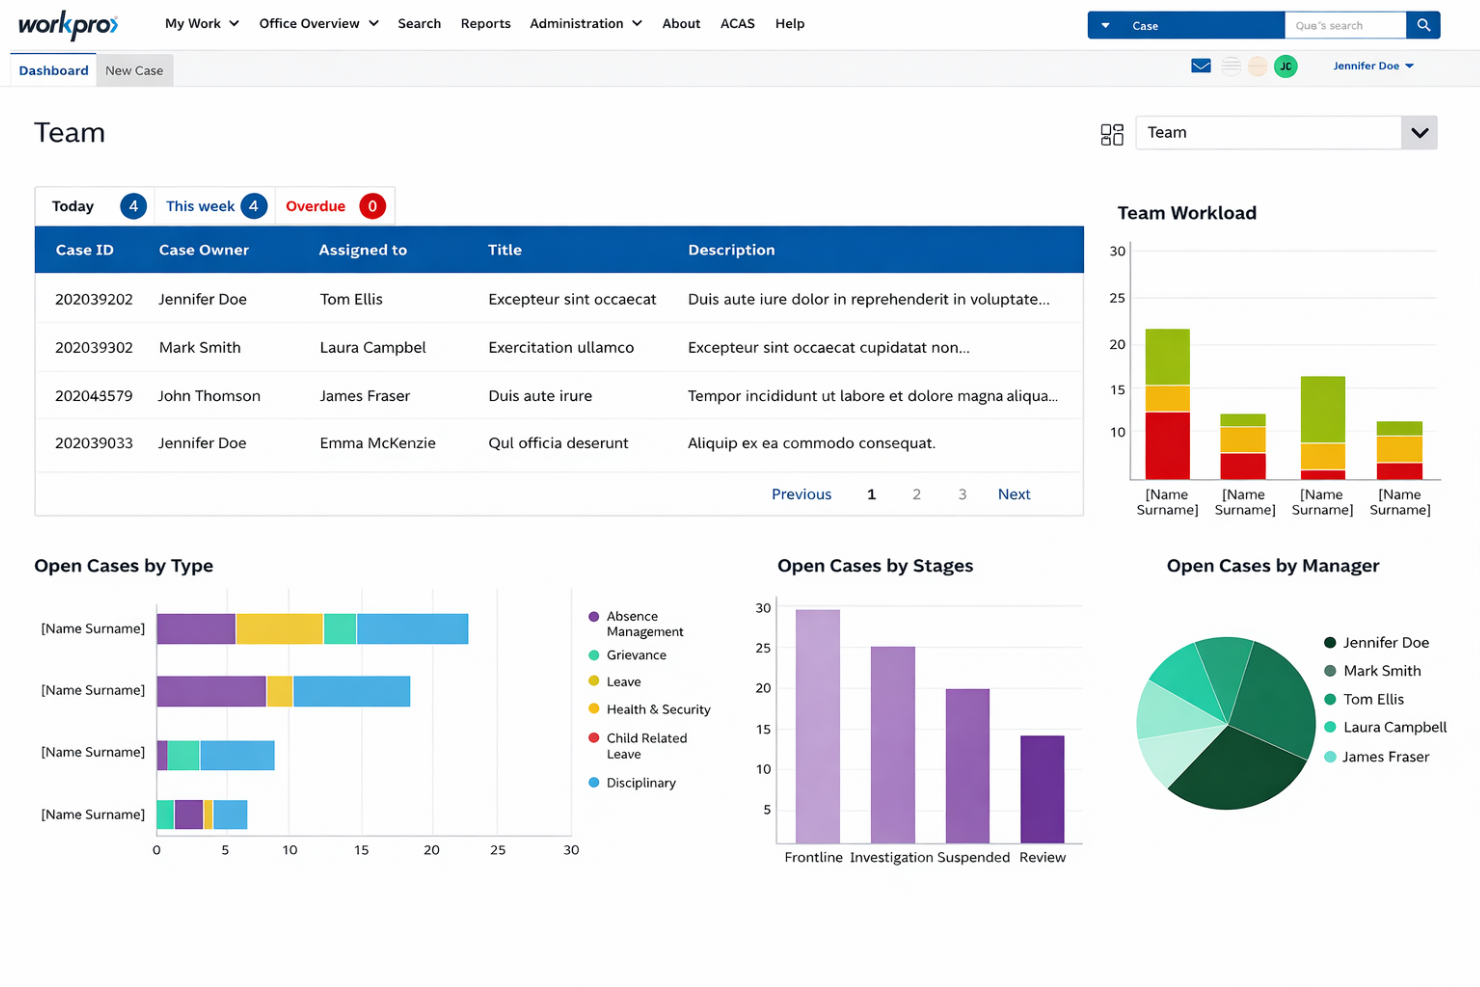Open the Reports menu

pos(485,23)
